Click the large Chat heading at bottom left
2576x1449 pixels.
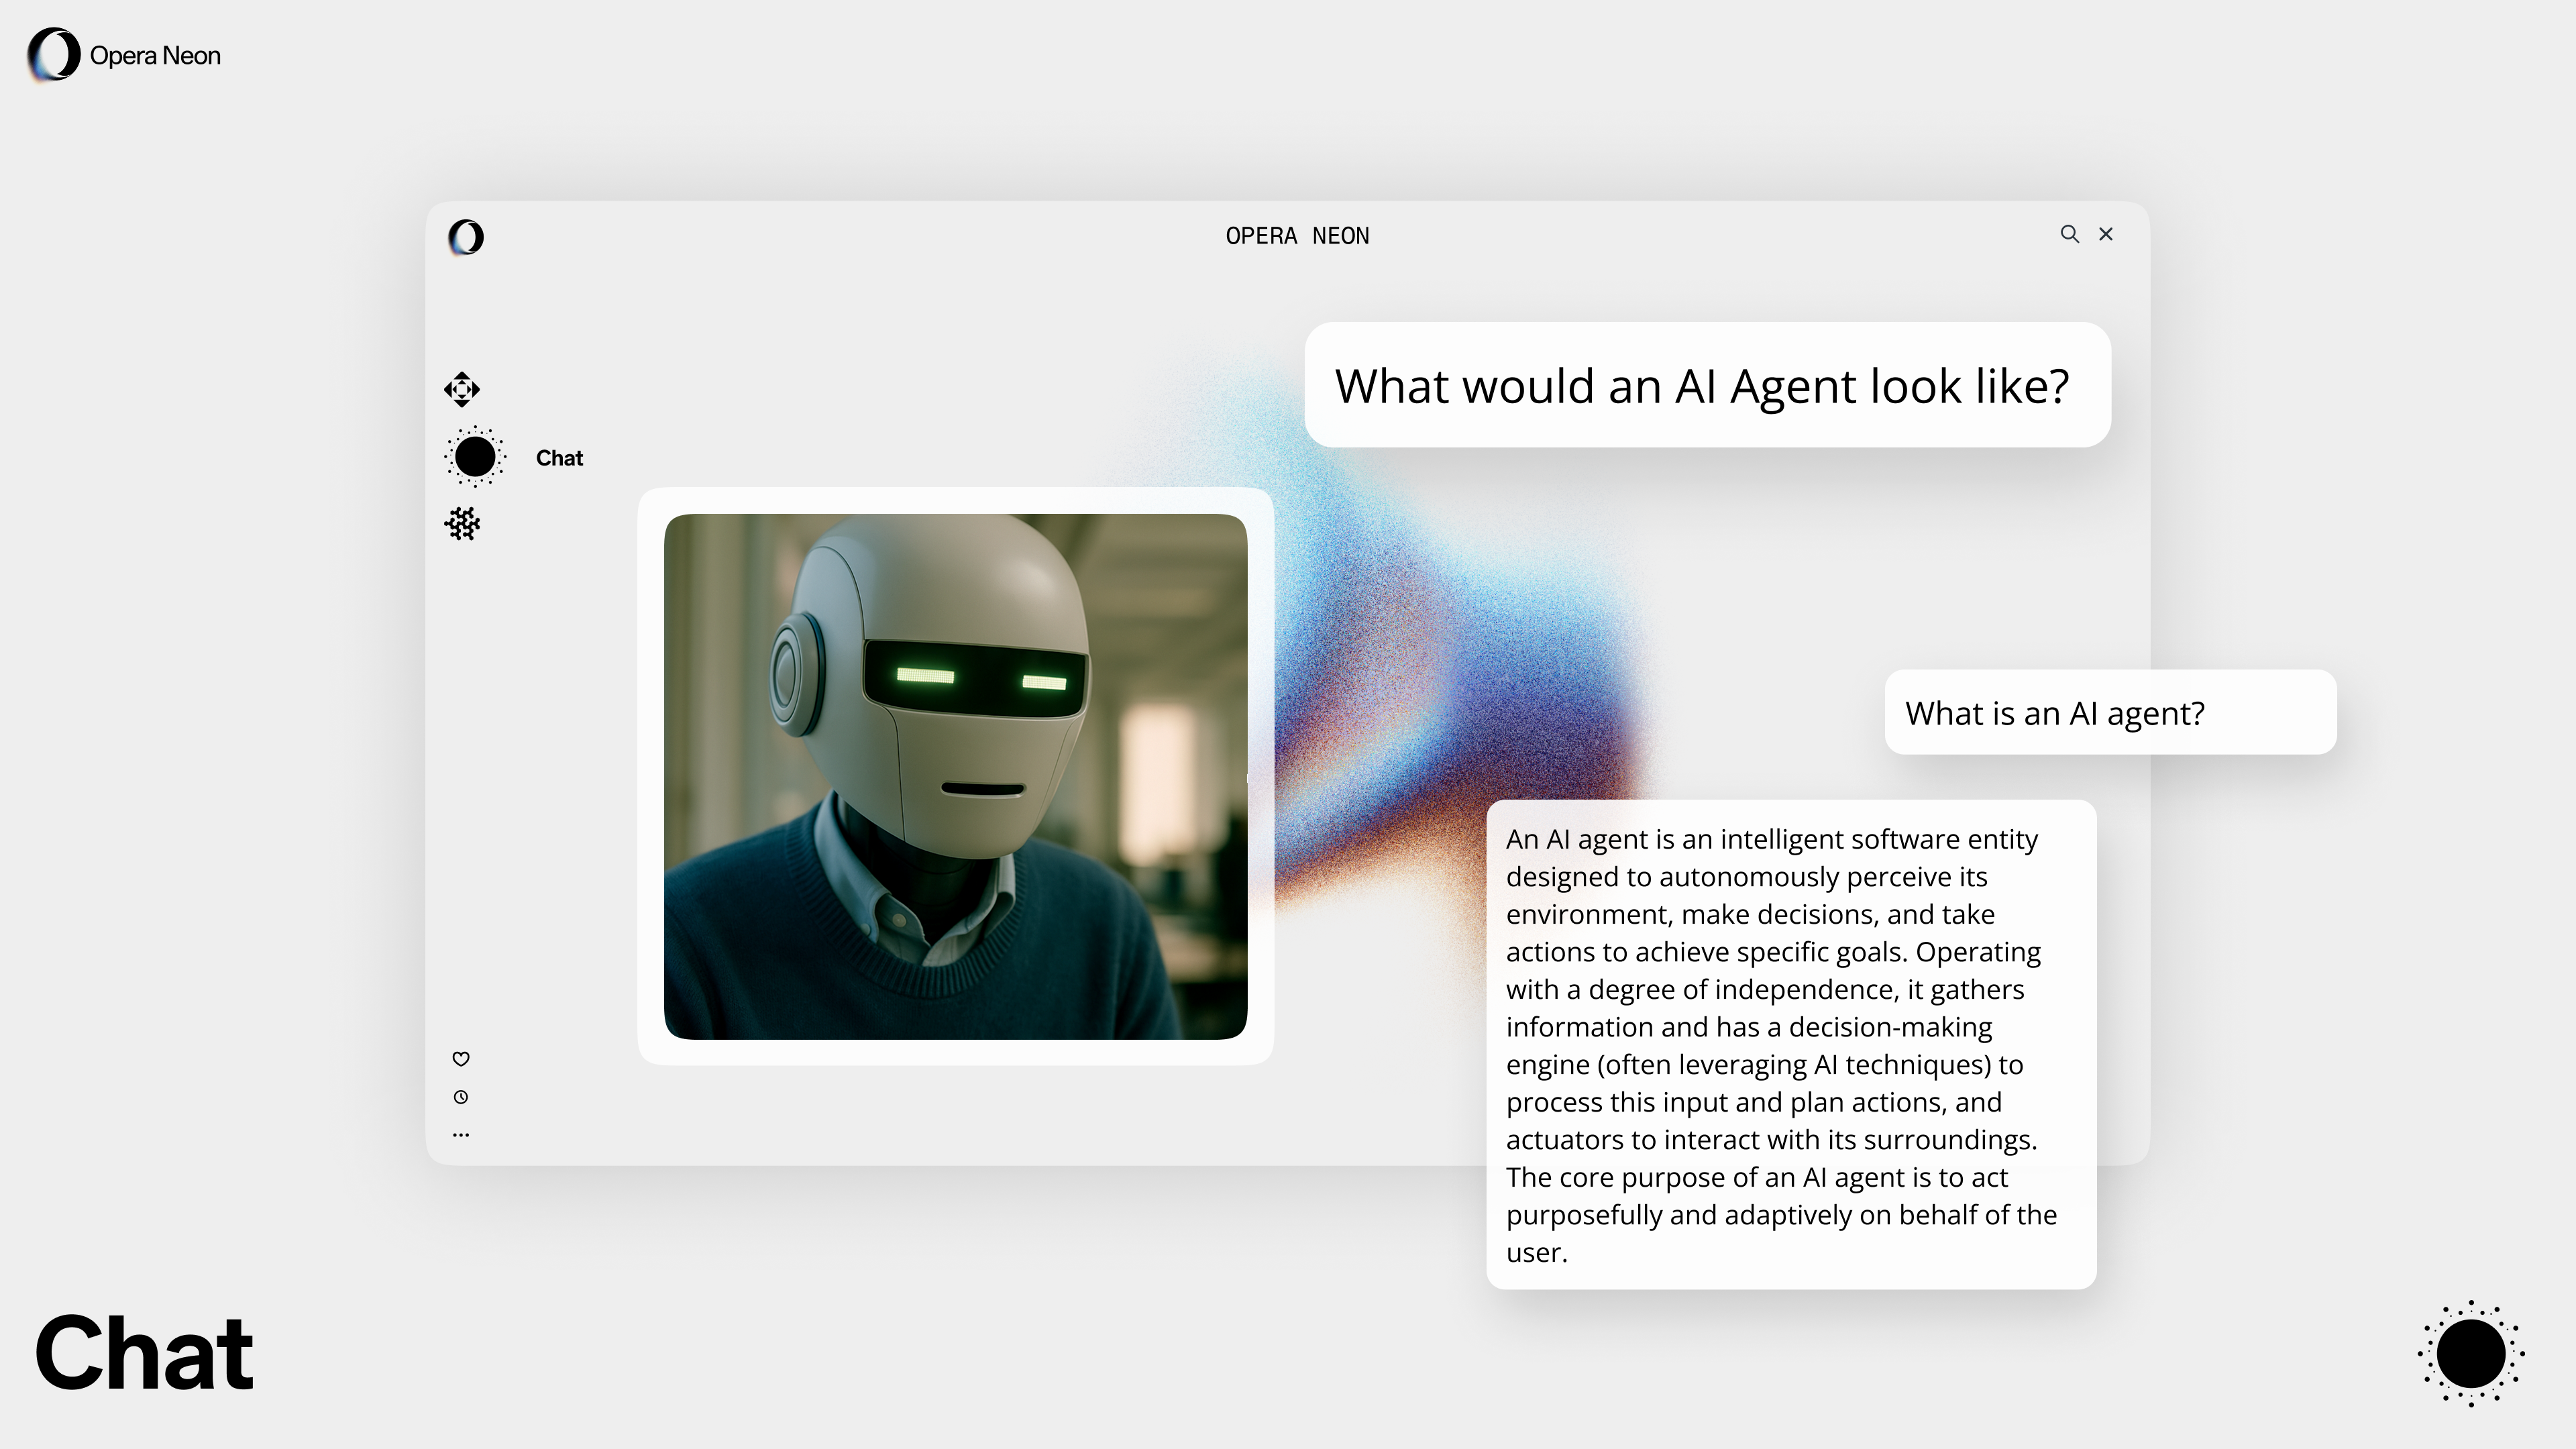144,1353
